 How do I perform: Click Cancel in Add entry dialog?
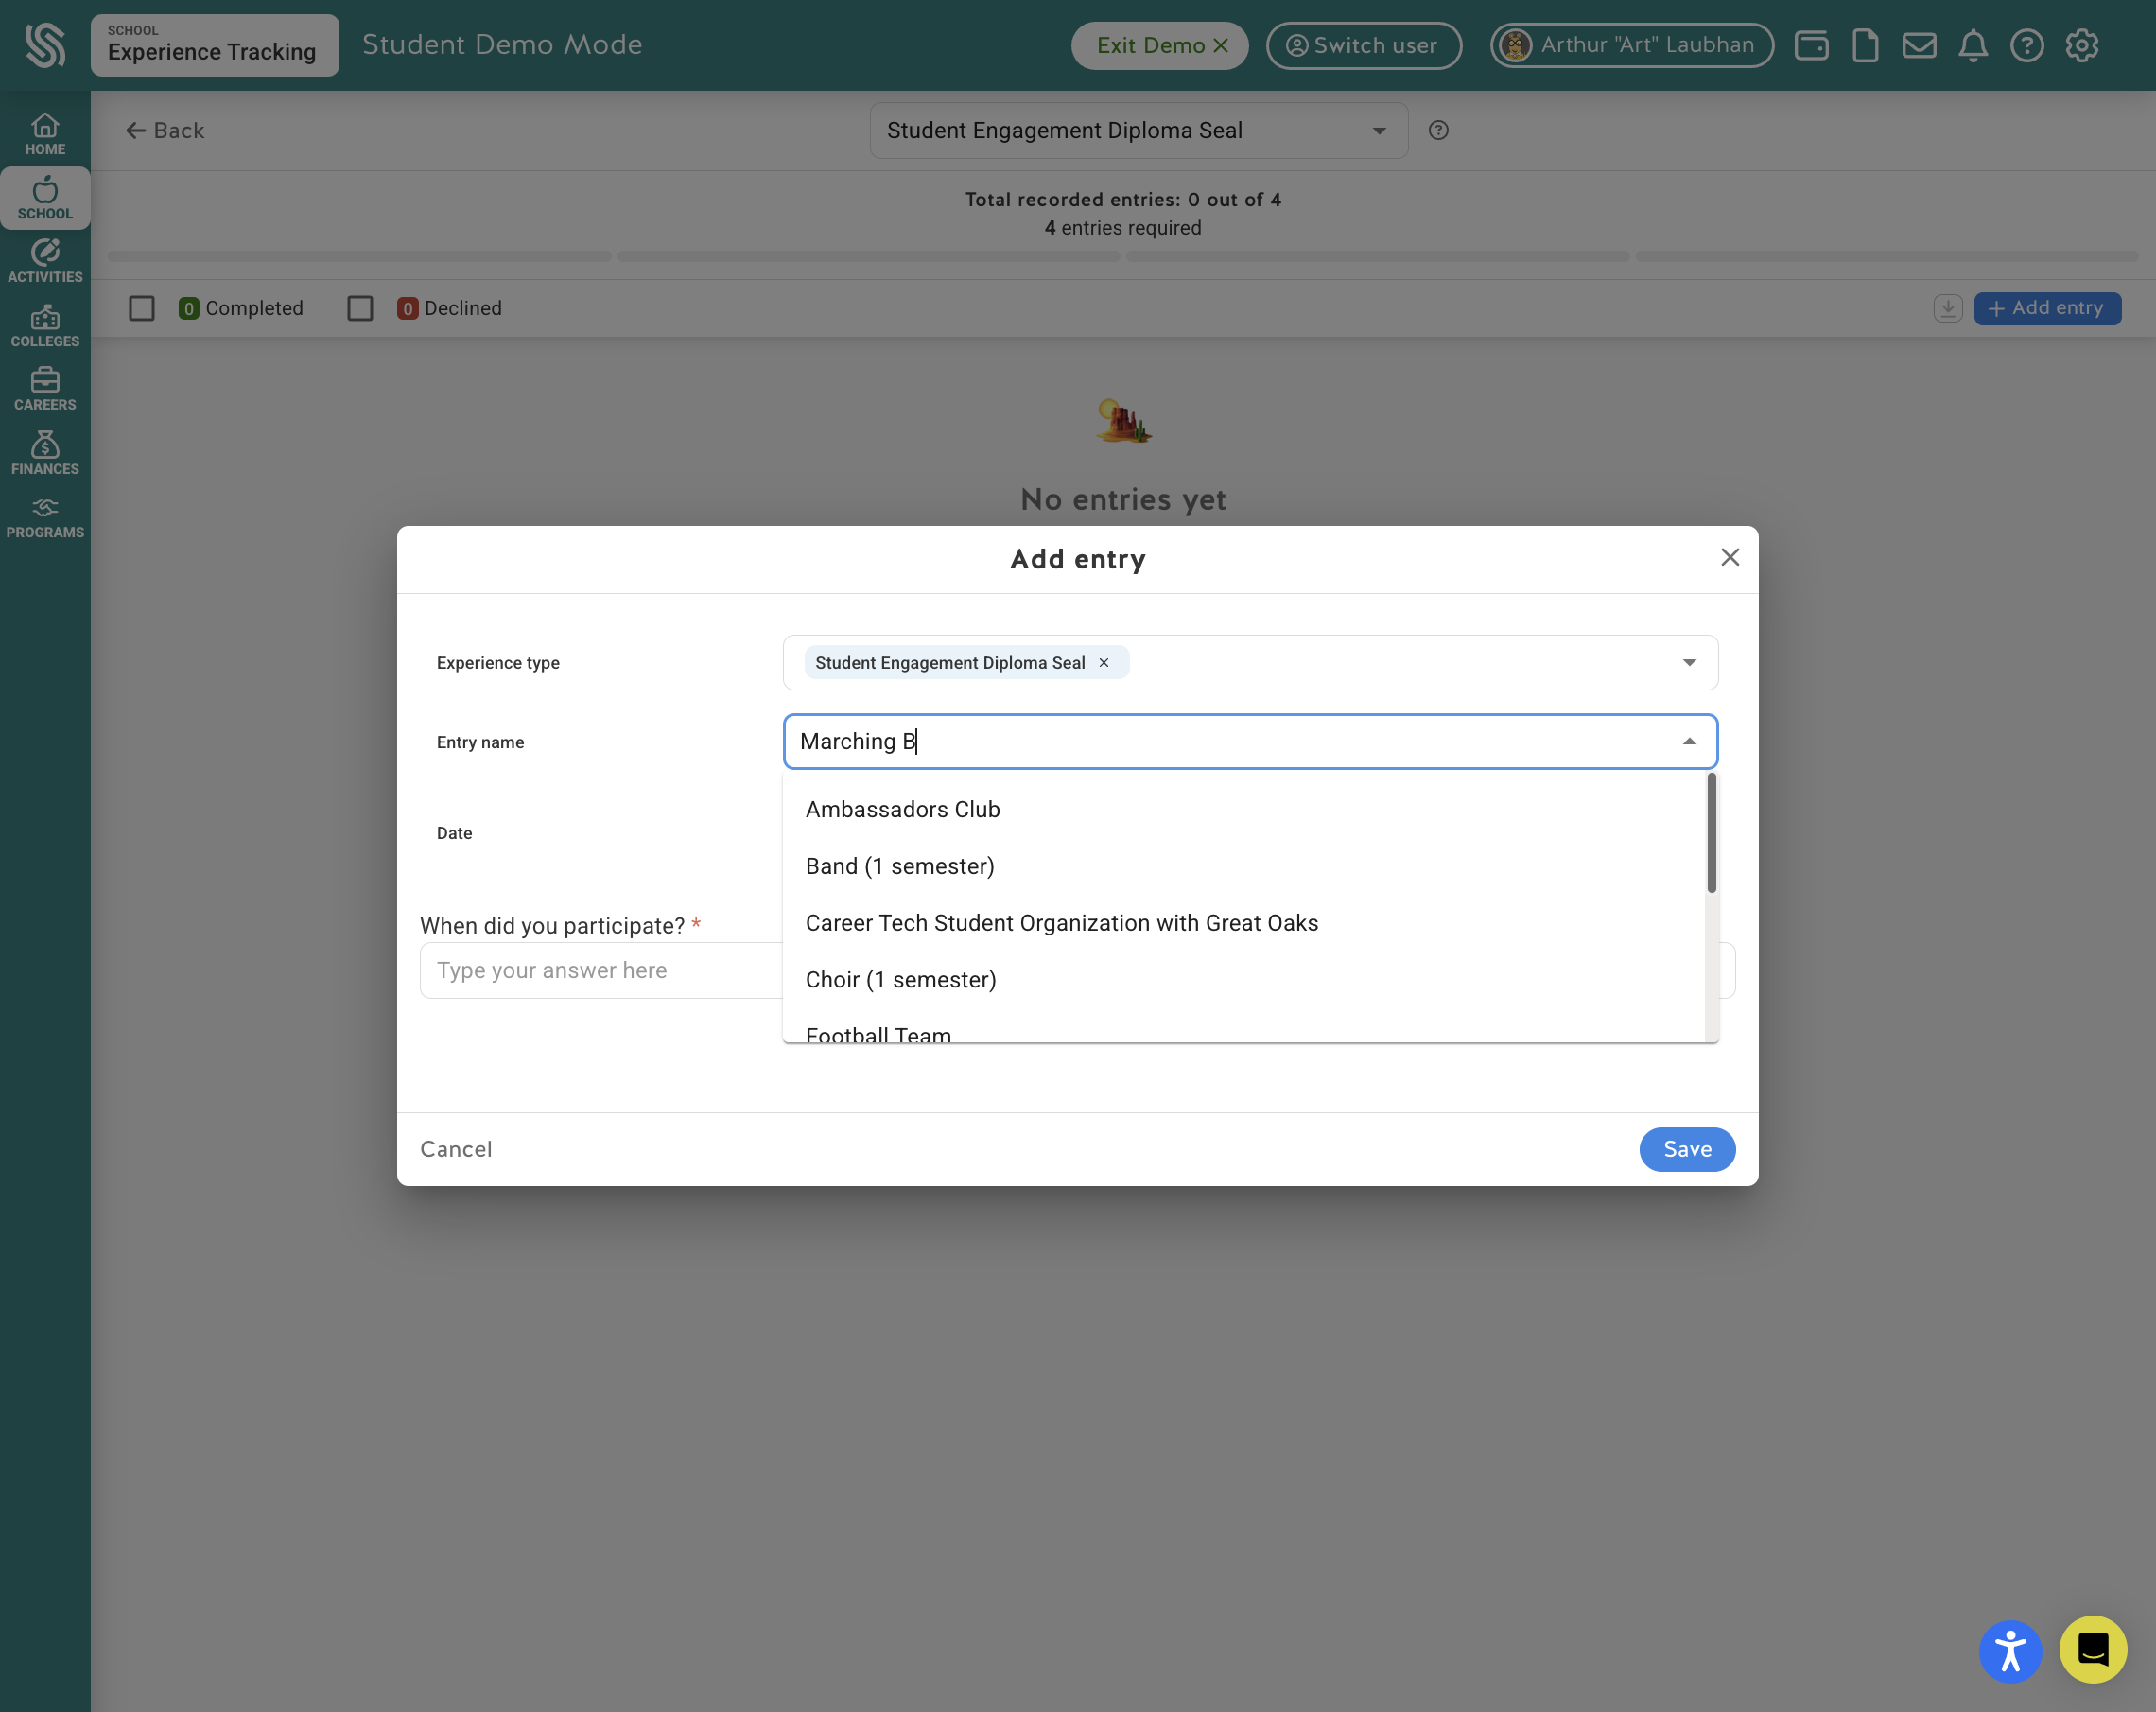456,1149
